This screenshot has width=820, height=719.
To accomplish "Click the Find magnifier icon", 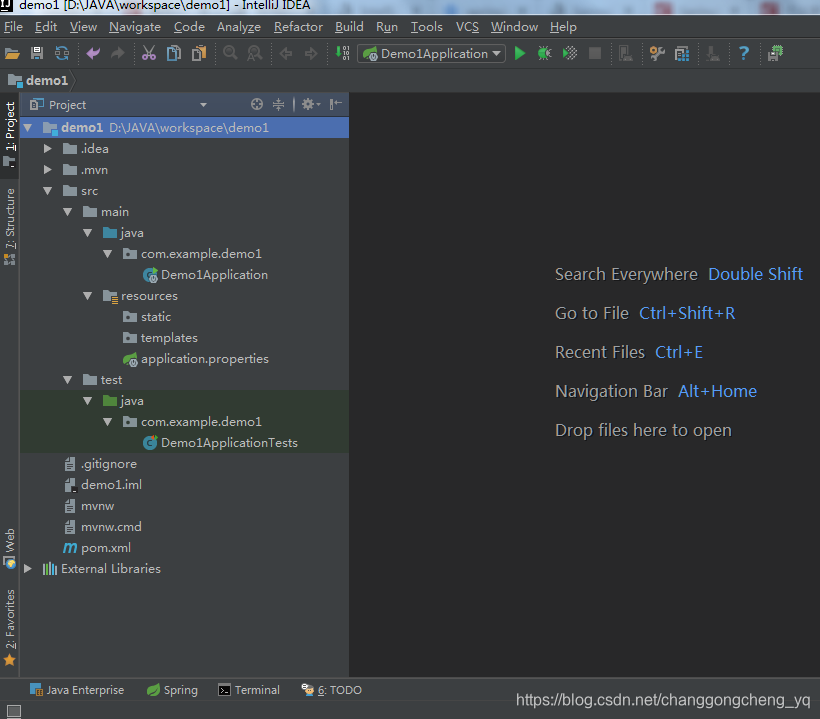I will click(x=230, y=53).
